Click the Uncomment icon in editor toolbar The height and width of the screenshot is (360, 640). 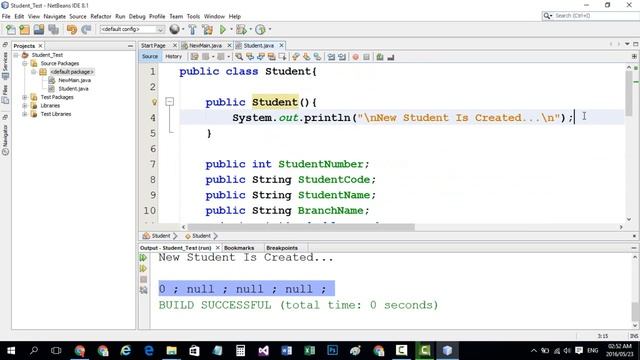point(391,57)
